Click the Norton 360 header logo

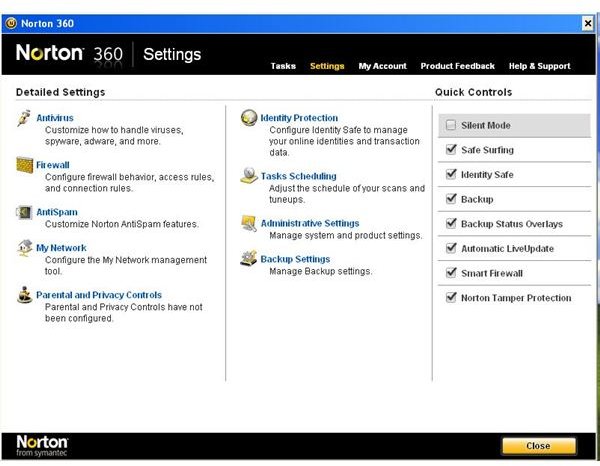point(69,54)
